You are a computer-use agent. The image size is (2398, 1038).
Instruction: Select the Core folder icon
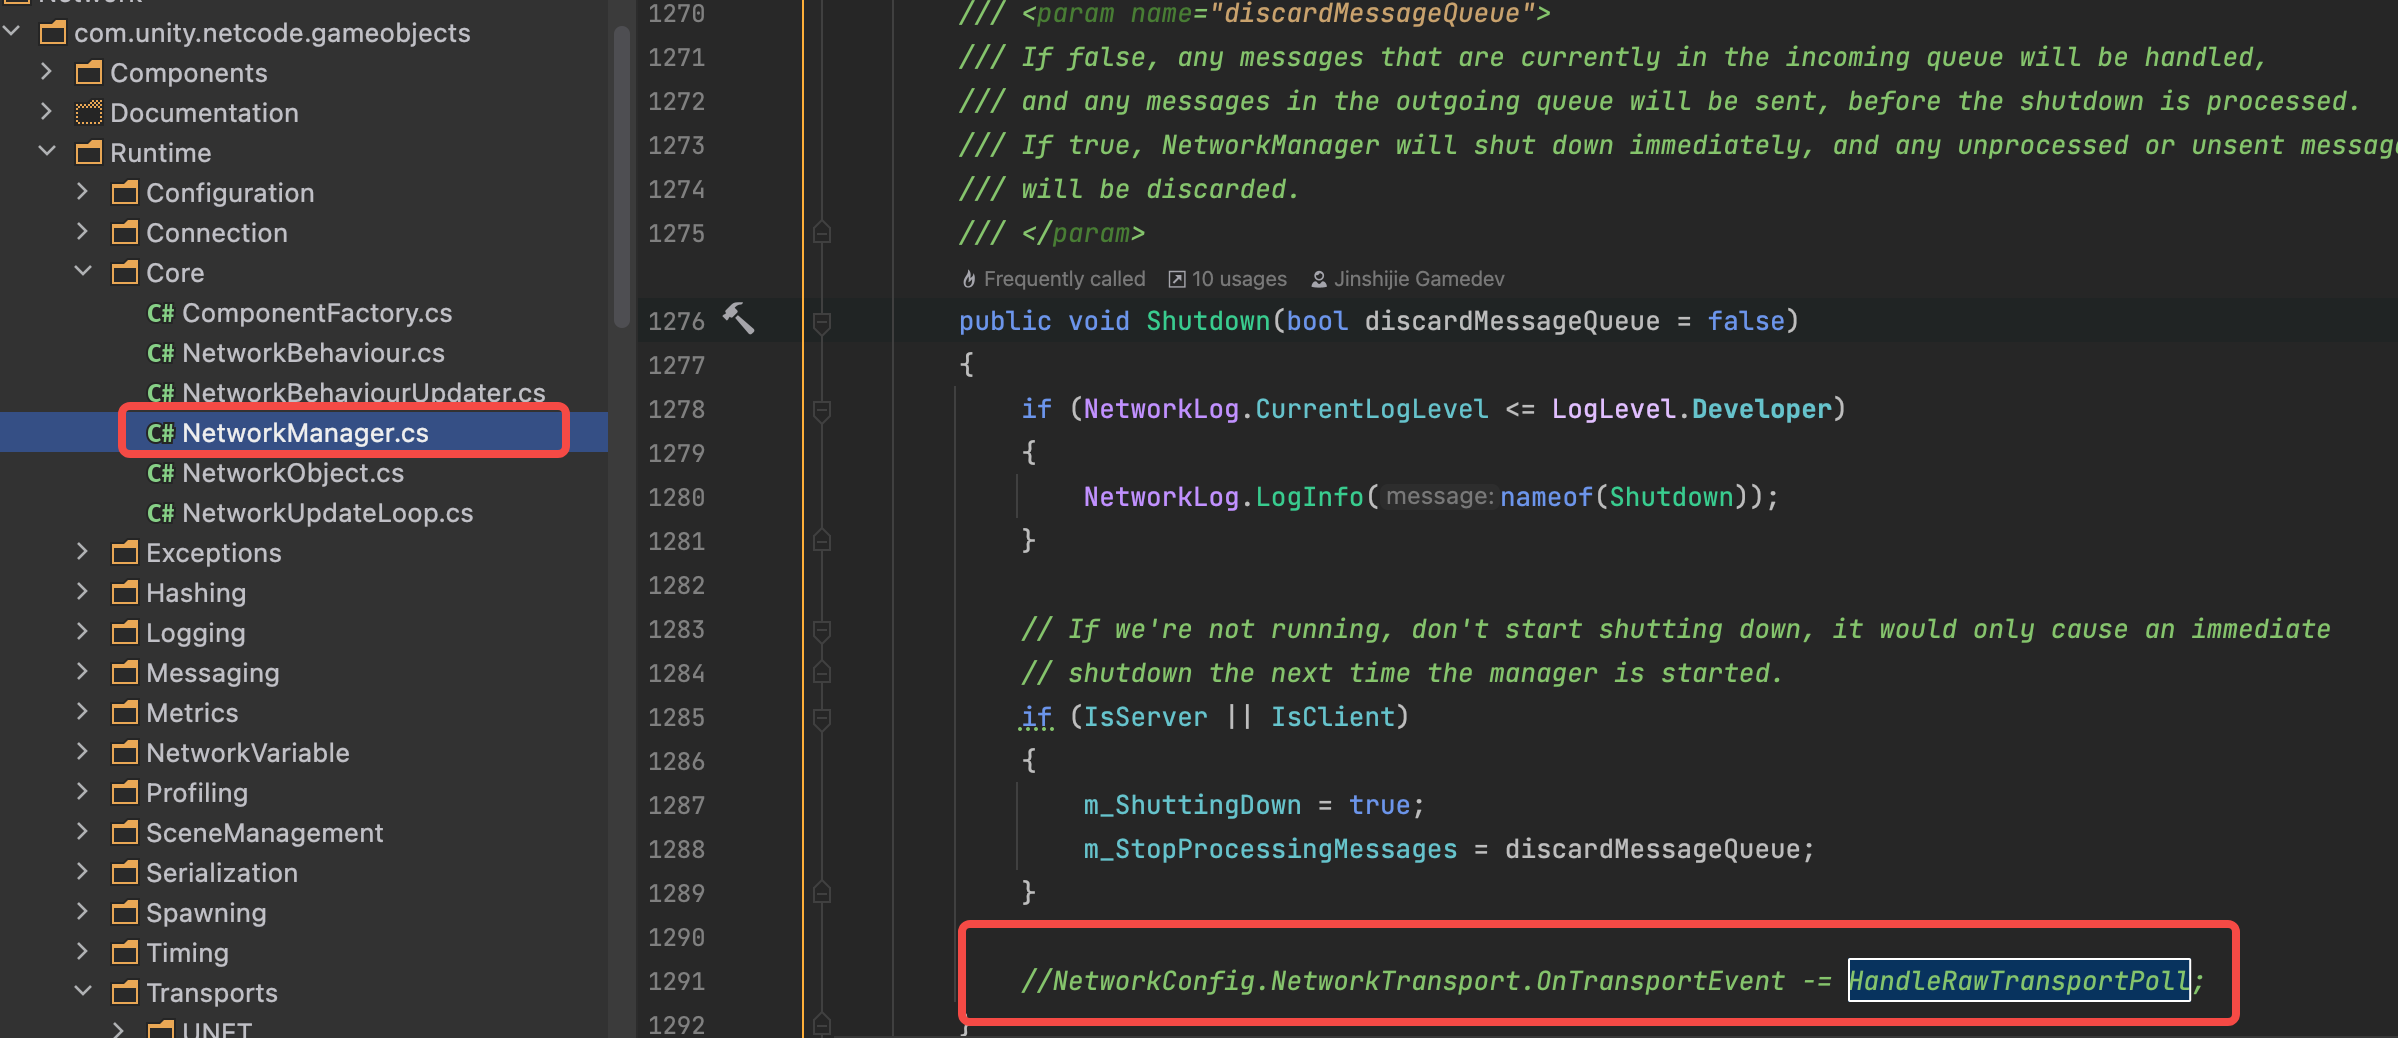[x=125, y=272]
